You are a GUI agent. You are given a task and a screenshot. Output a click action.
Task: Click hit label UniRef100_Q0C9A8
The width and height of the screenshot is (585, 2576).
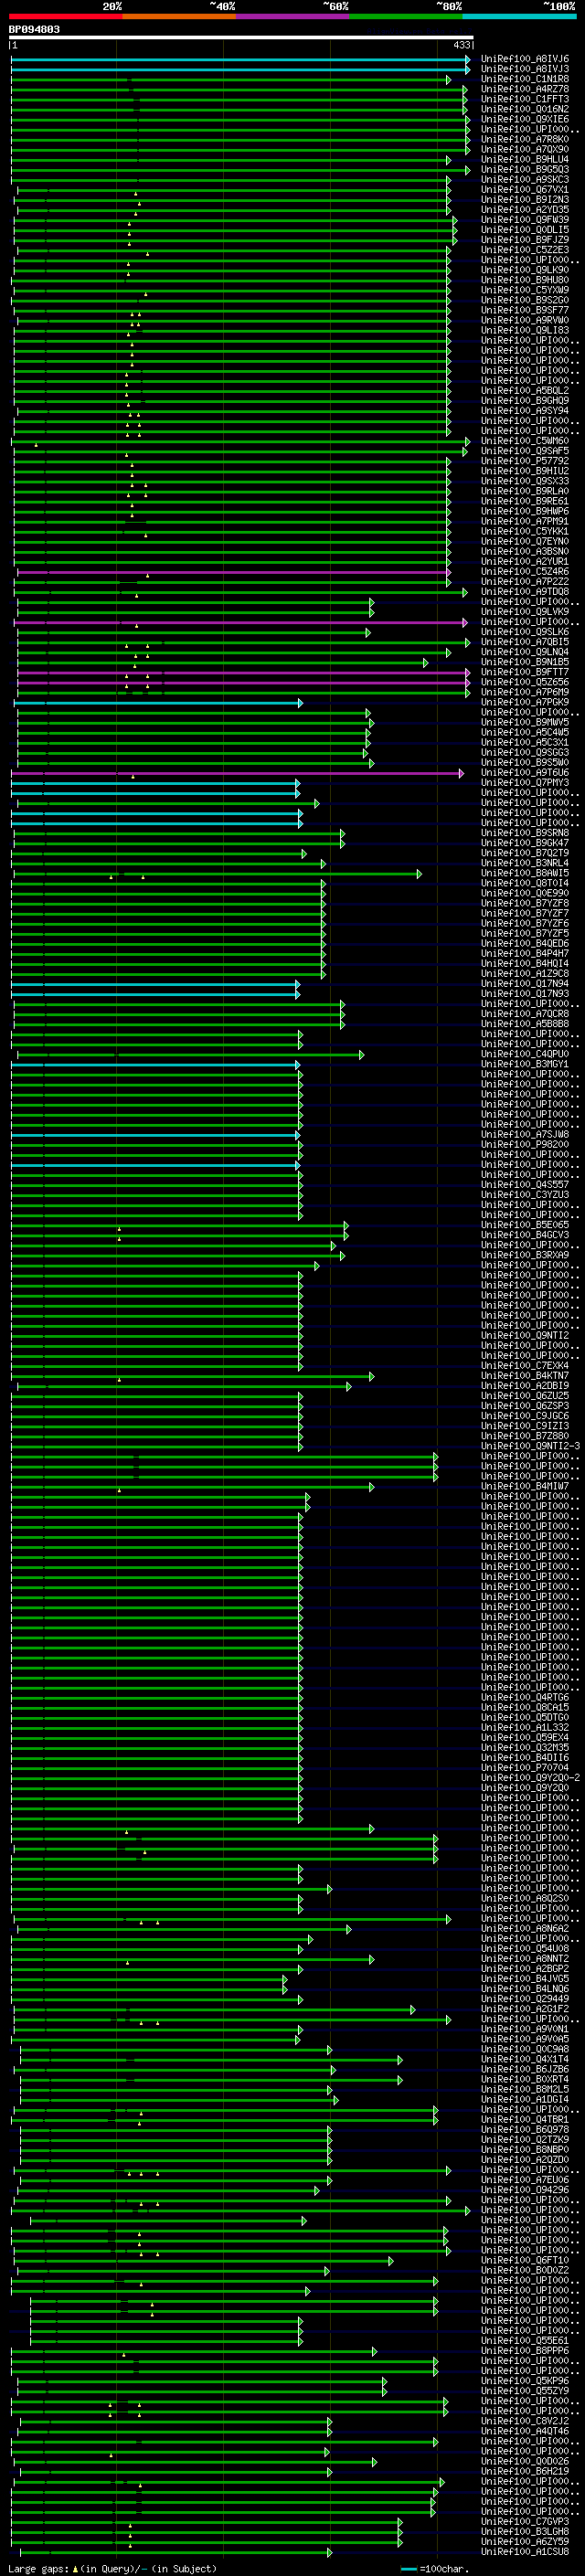[525, 2050]
